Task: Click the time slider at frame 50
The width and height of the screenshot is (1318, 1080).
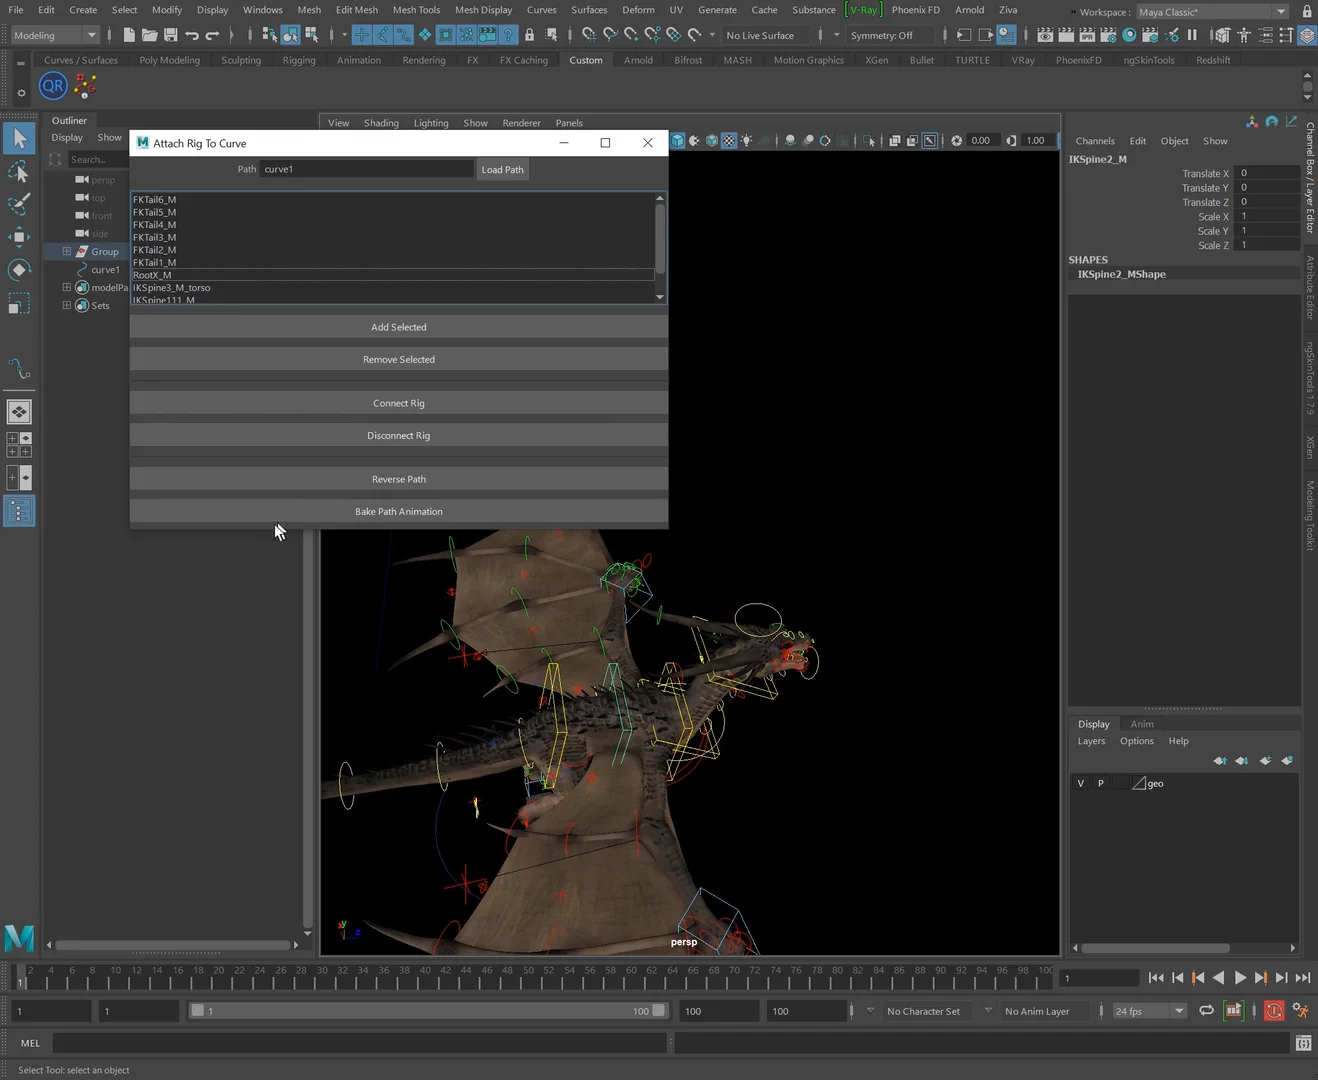Action: pos(528,977)
